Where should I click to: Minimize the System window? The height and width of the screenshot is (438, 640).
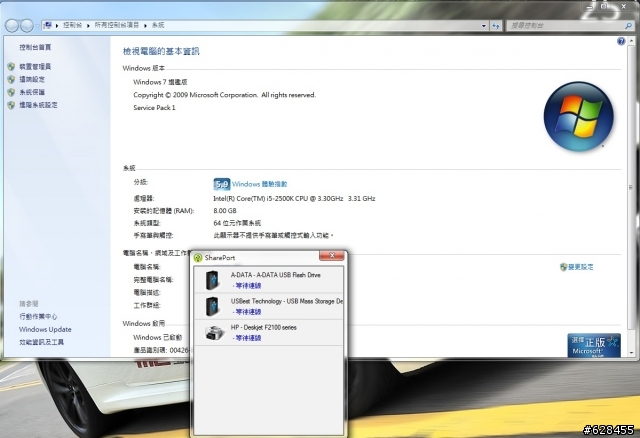(x=590, y=6)
